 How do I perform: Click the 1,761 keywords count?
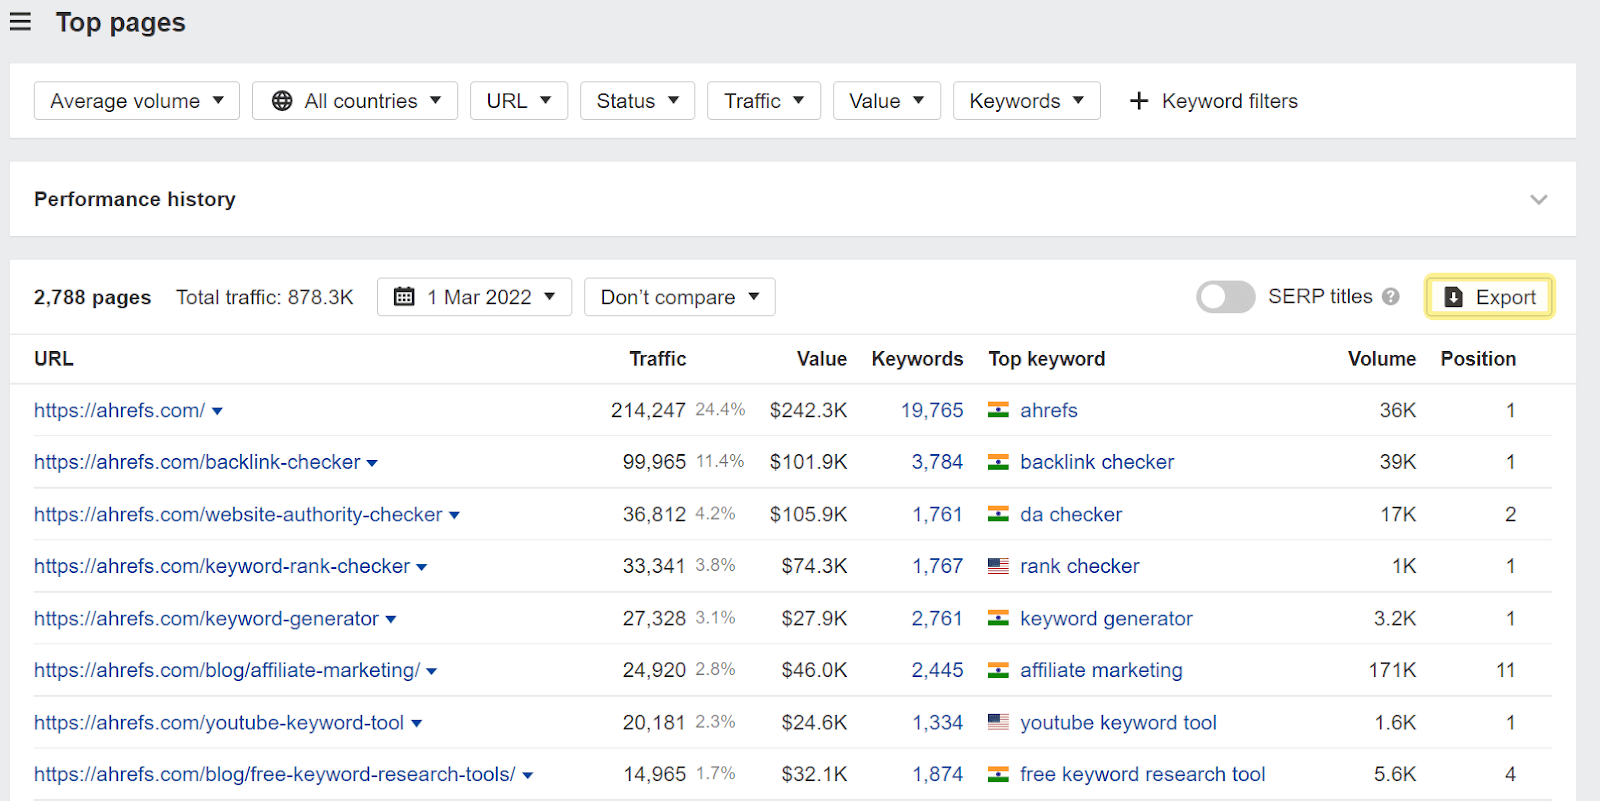(x=937, y=514)
